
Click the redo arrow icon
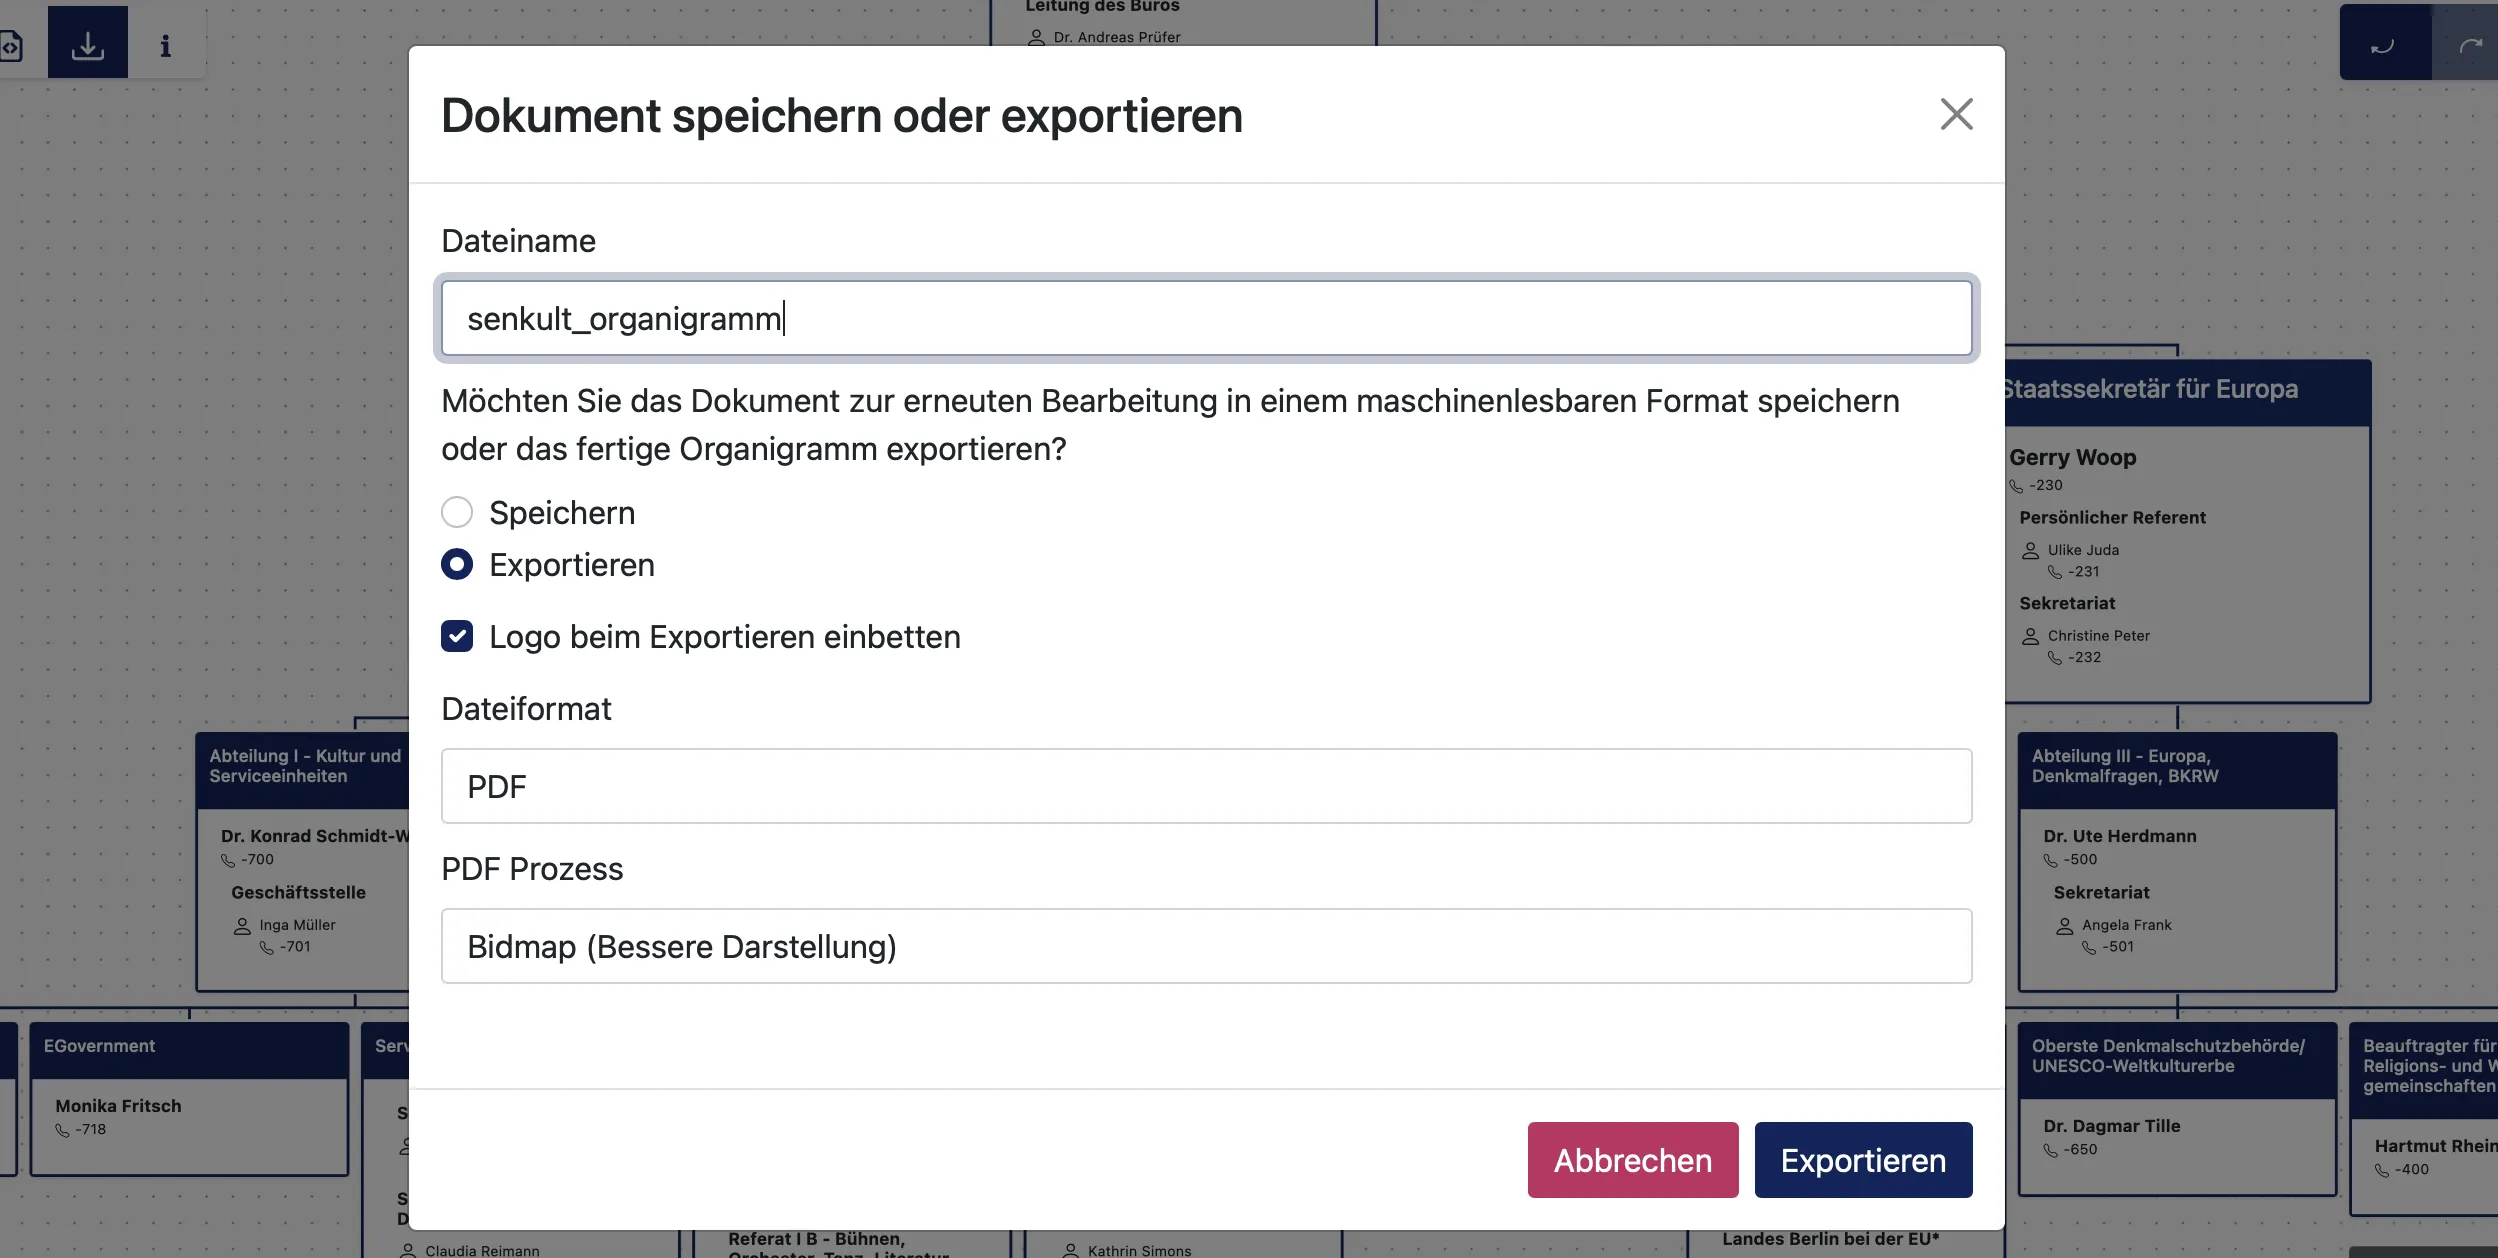(2469, 45)
